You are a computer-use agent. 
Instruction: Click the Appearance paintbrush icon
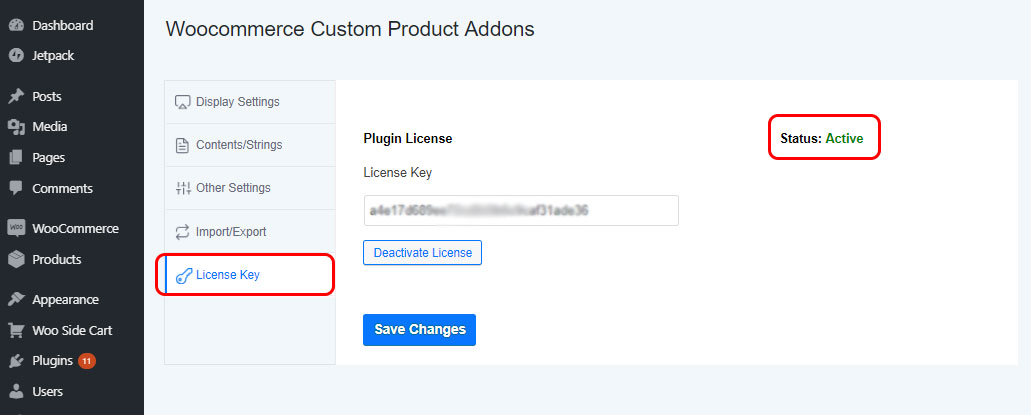[16, 300]
